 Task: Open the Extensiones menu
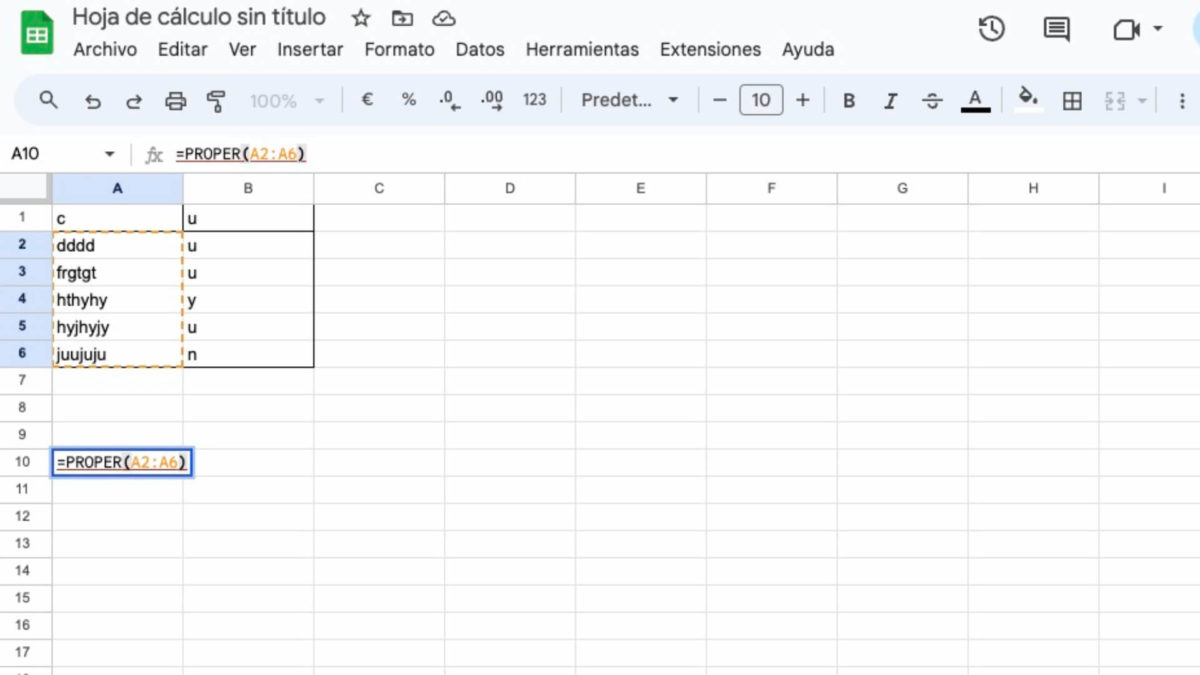tap(710, 49)
